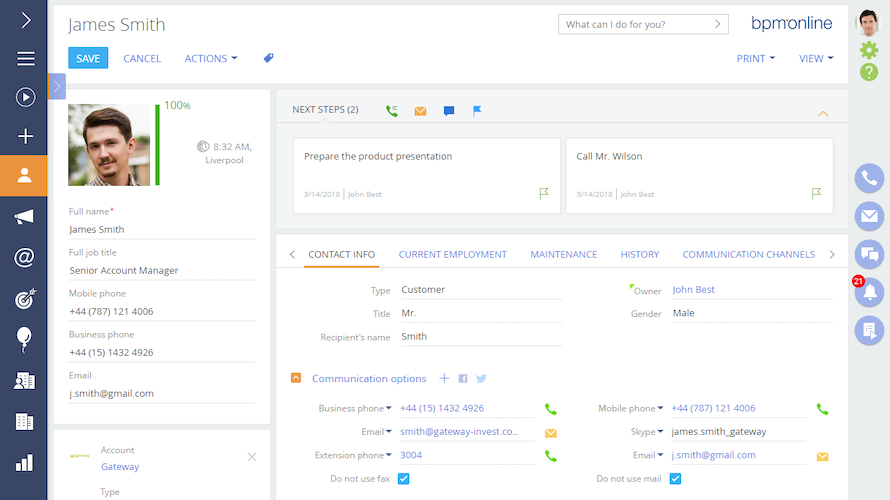Open the notifications bell icon
Viewport: 890px width, 500px height.
[869, 293]
